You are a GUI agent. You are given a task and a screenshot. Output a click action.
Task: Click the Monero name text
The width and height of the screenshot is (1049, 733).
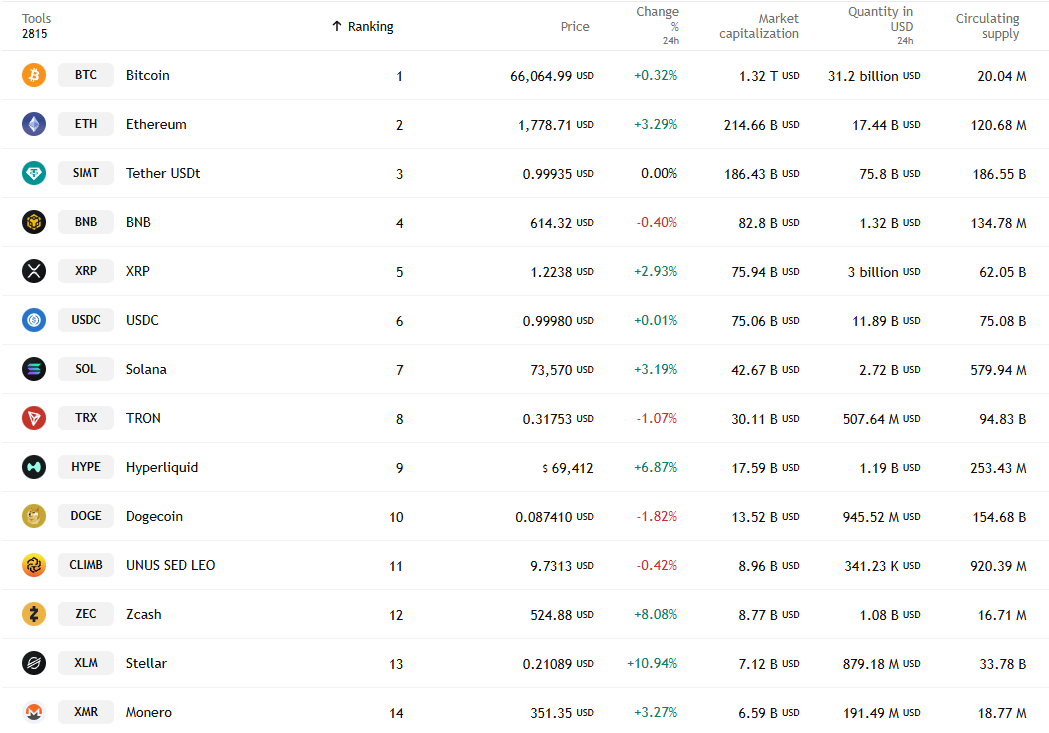click(x=149, y=712)
